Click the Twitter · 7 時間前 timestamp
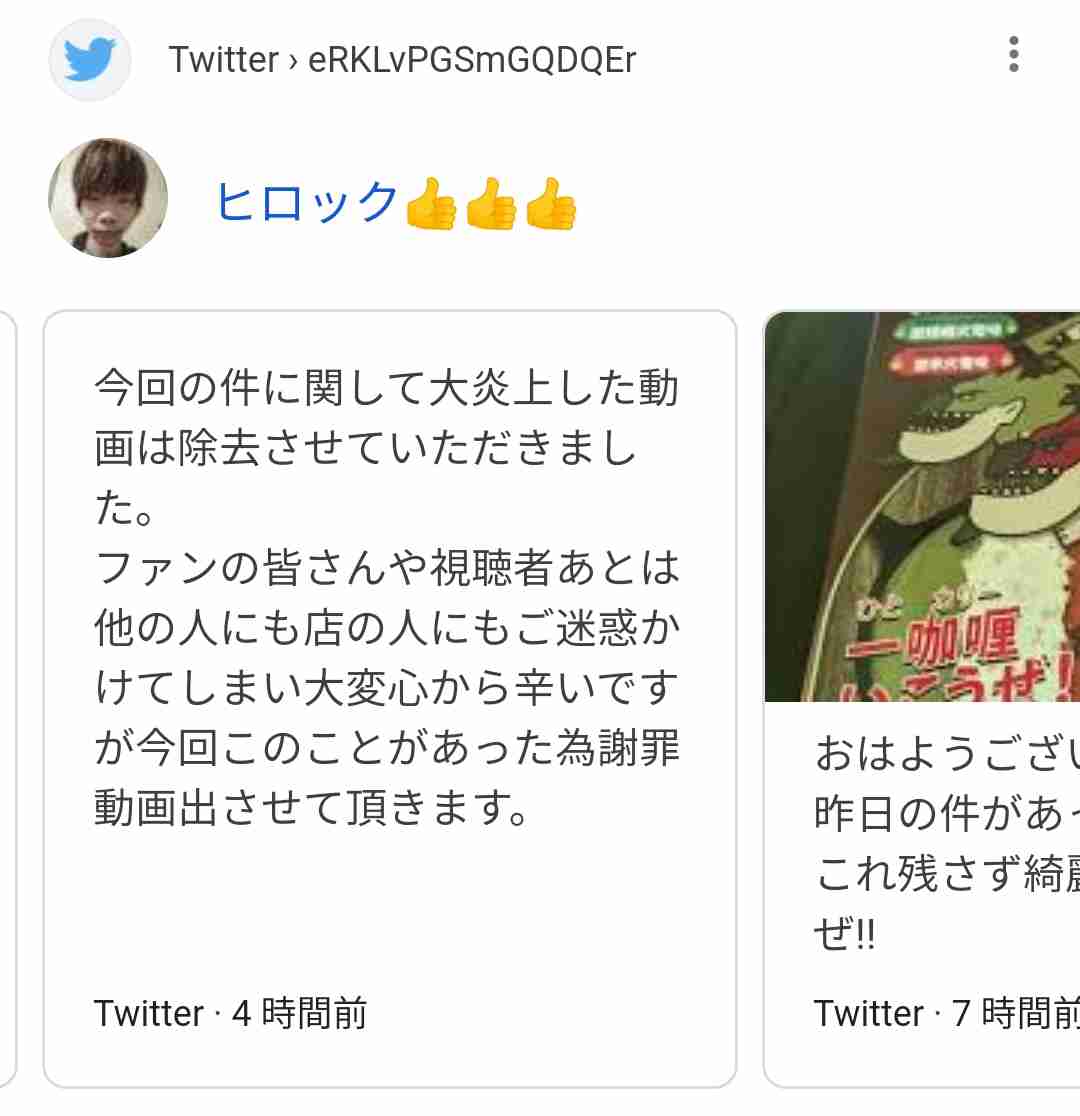Screen dimensions: 1080x1116 [x=947, y=1013]
